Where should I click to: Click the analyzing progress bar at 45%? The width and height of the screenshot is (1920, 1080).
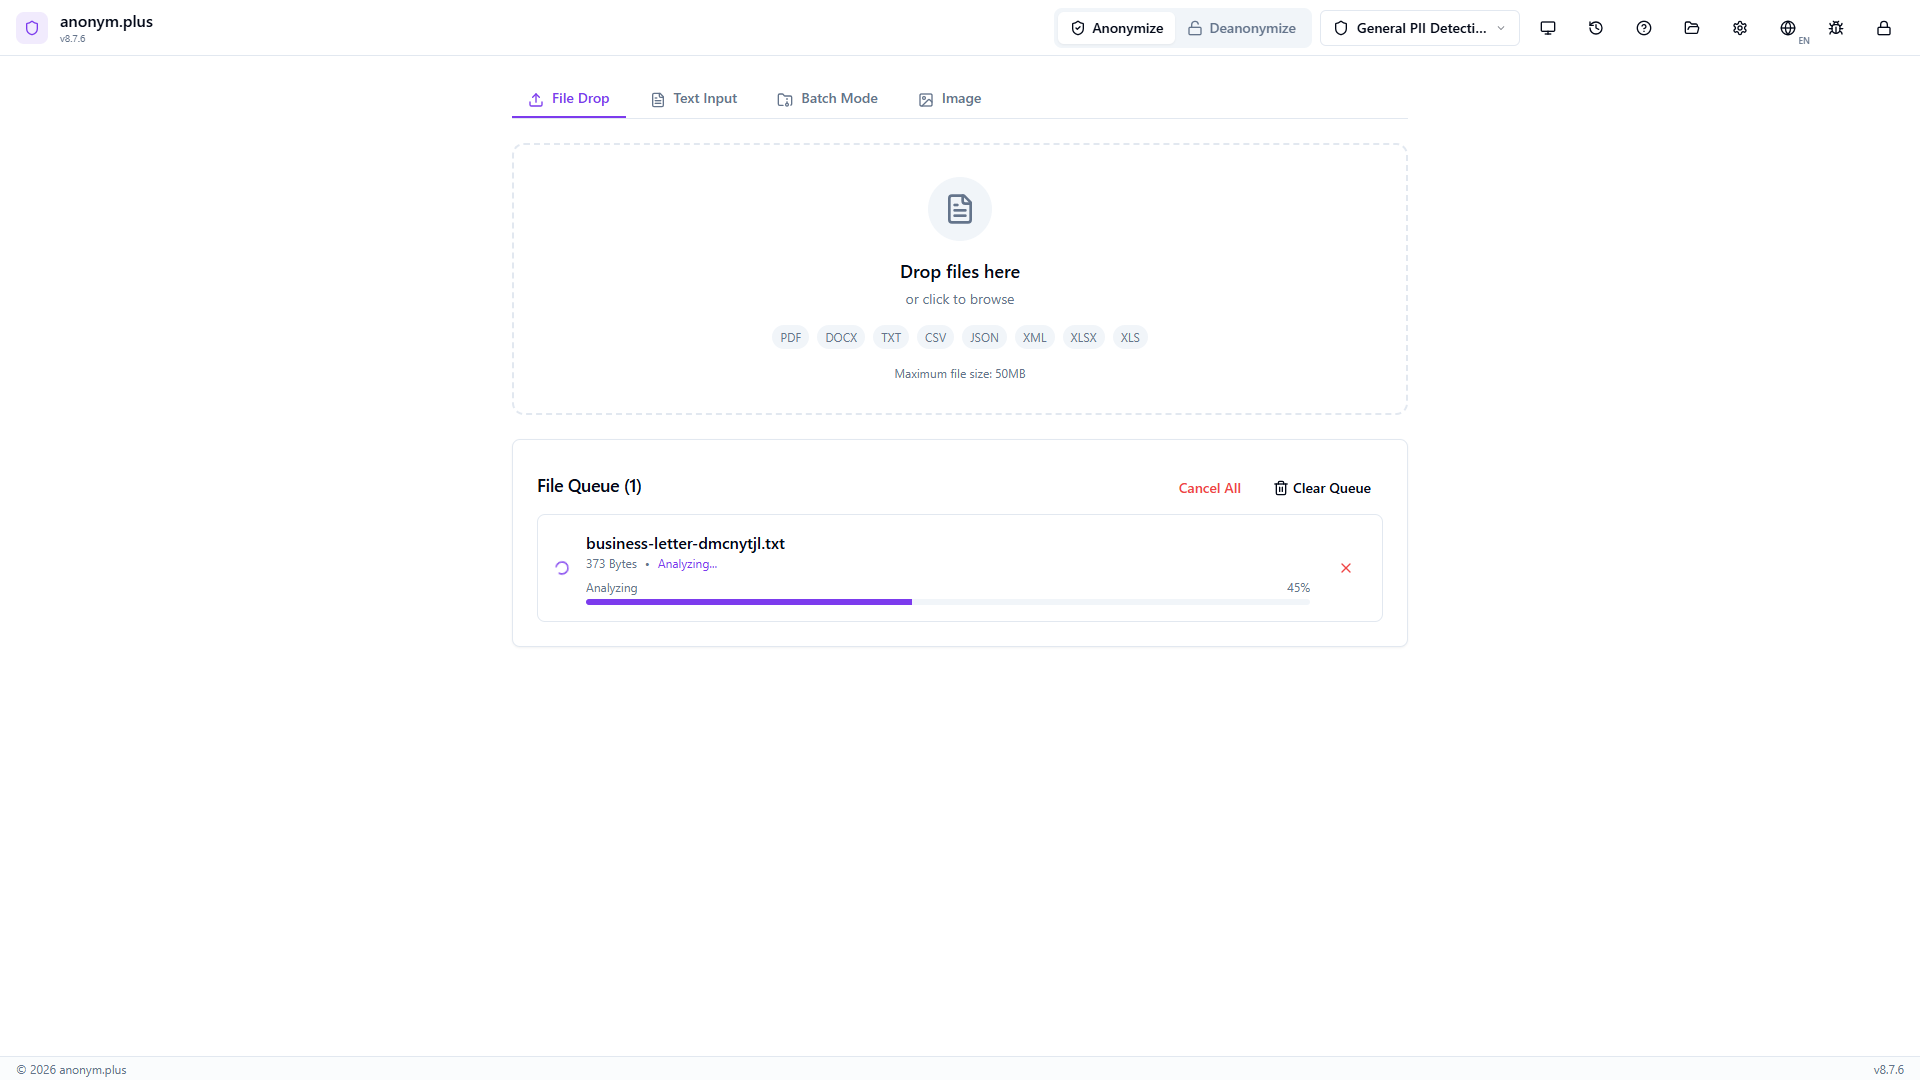tap(949, 602)
